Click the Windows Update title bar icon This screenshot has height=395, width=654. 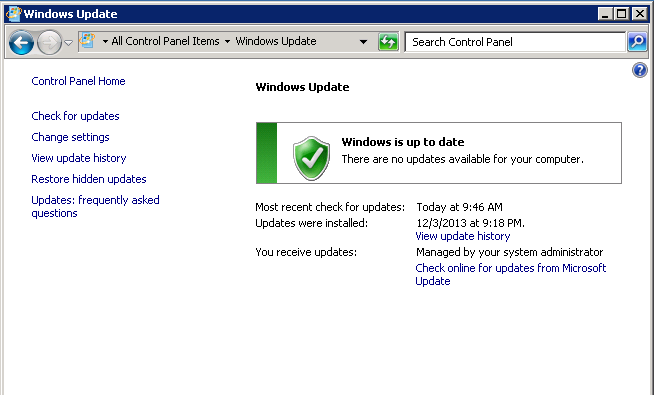coord(13,14)
